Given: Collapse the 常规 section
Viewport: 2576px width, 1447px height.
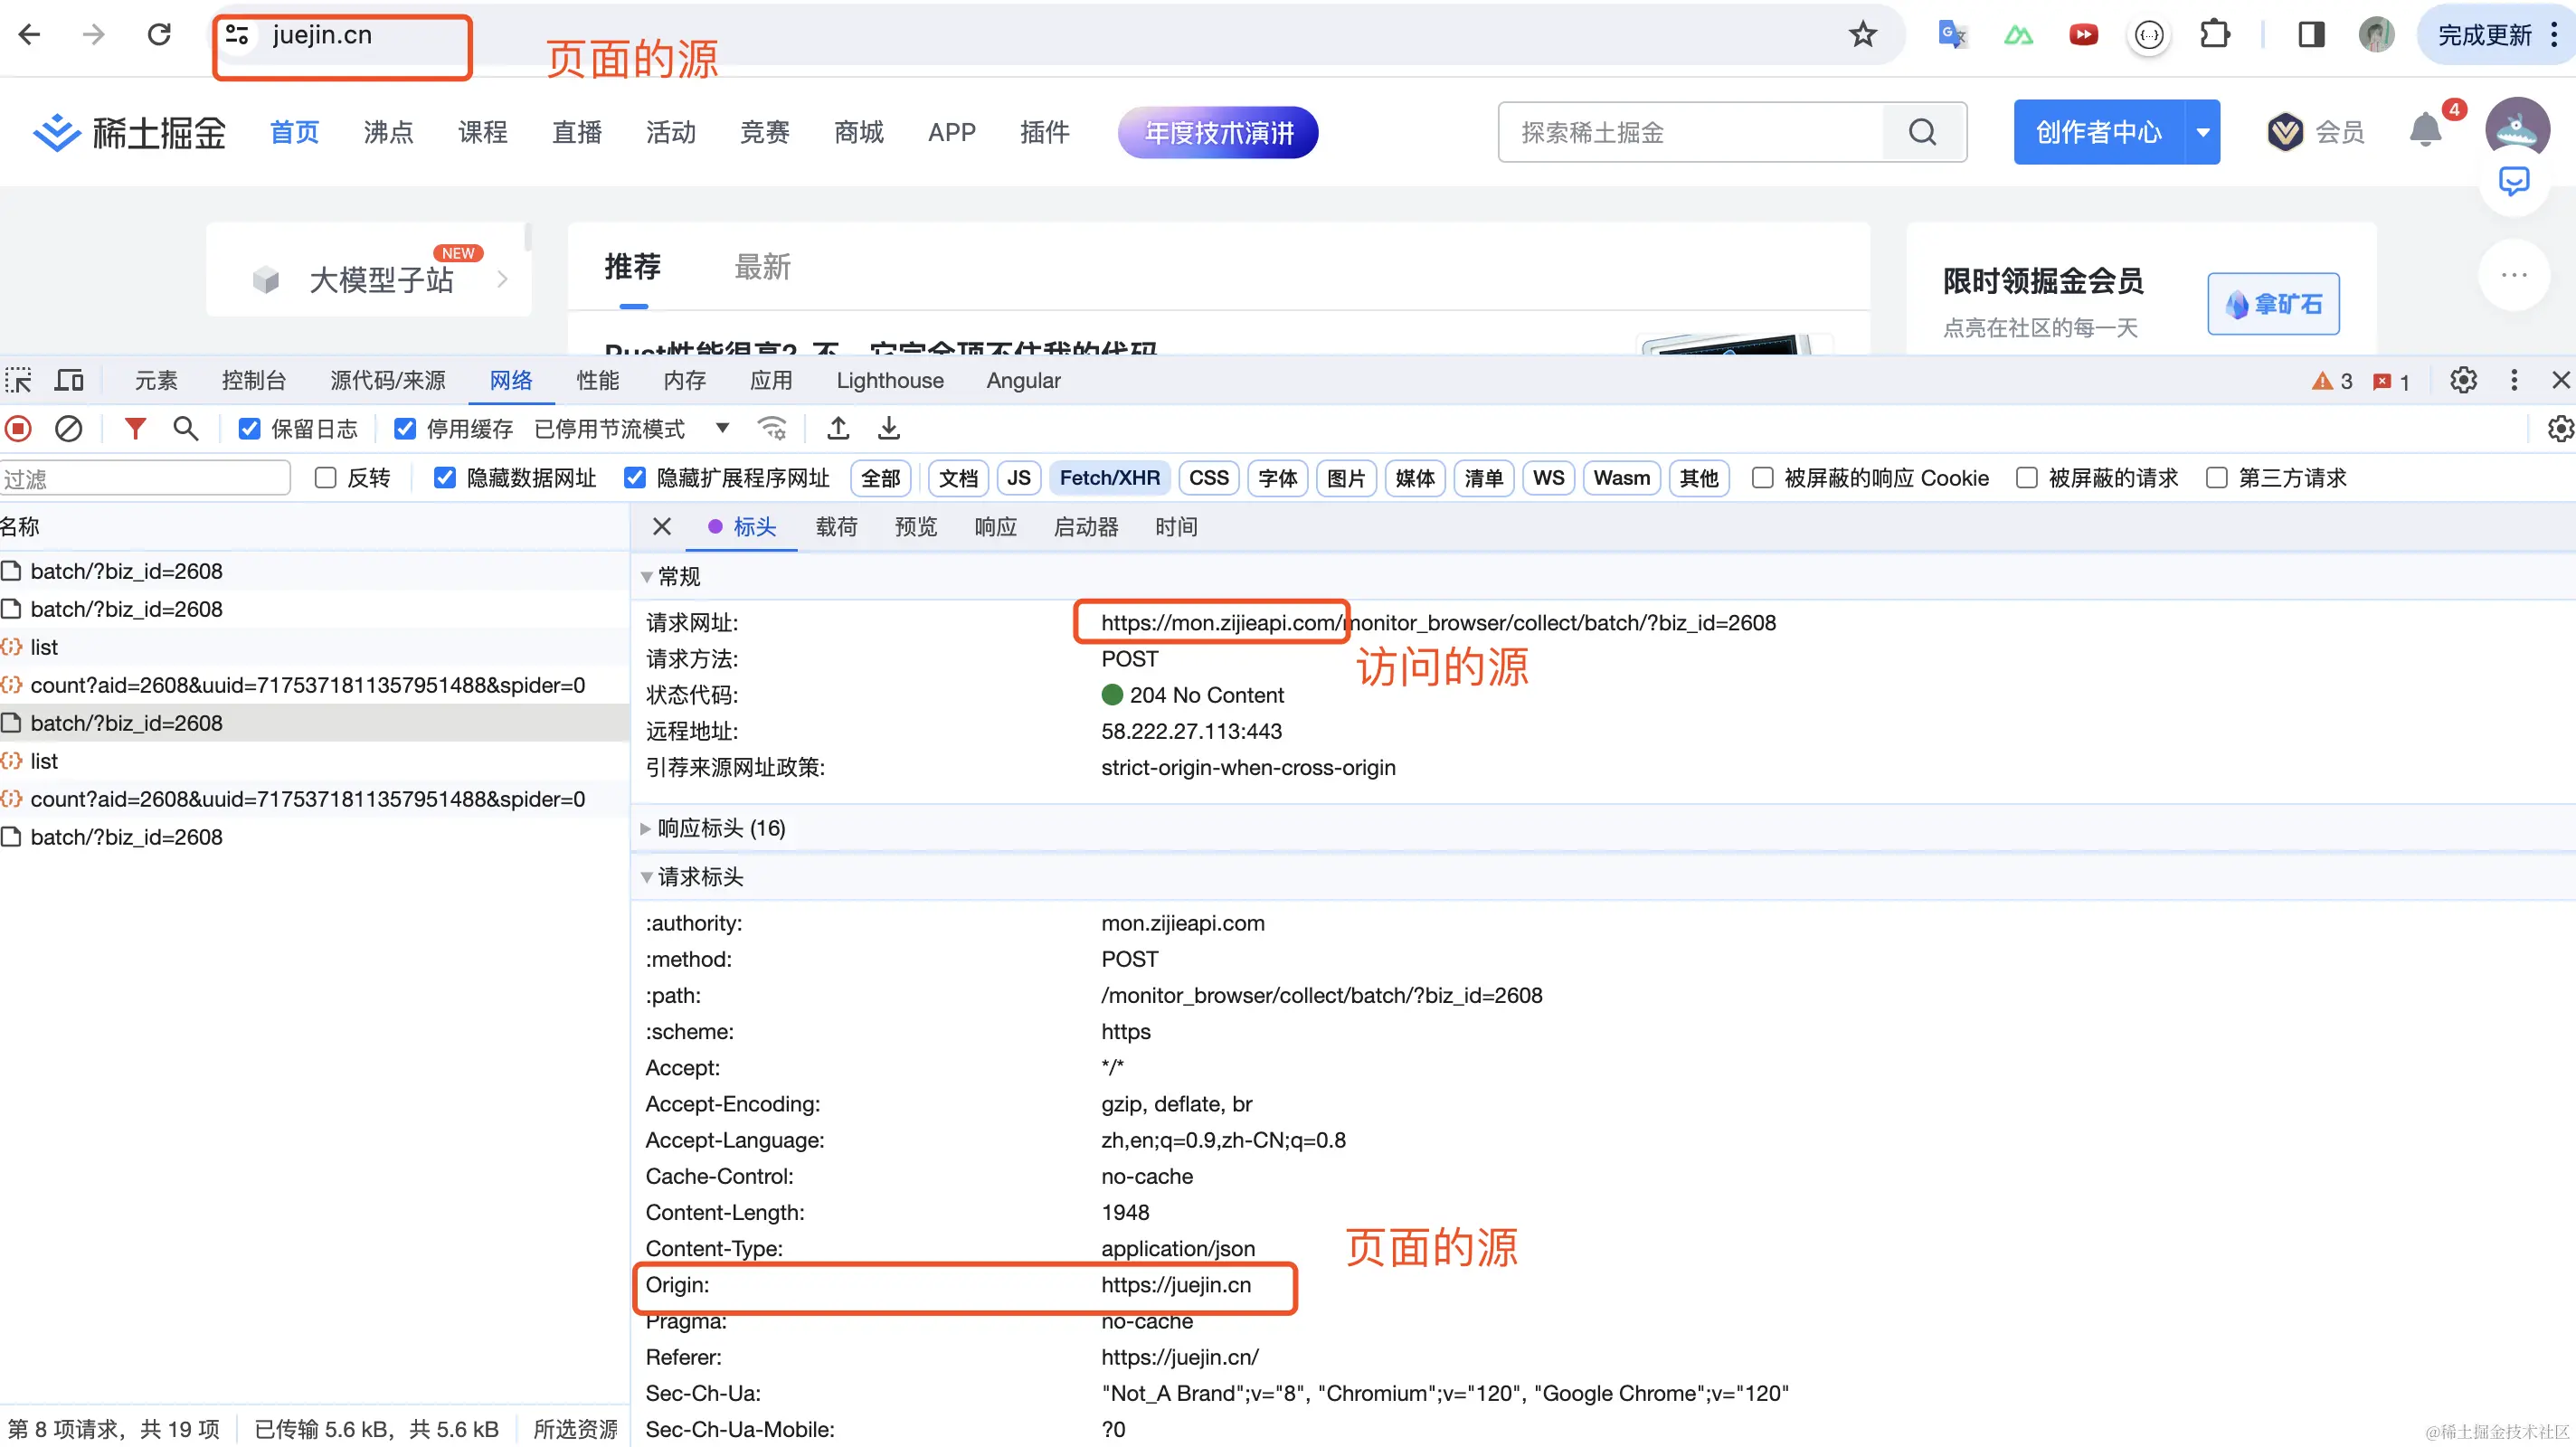Looking at the screenshot, I should click(646, 577).
